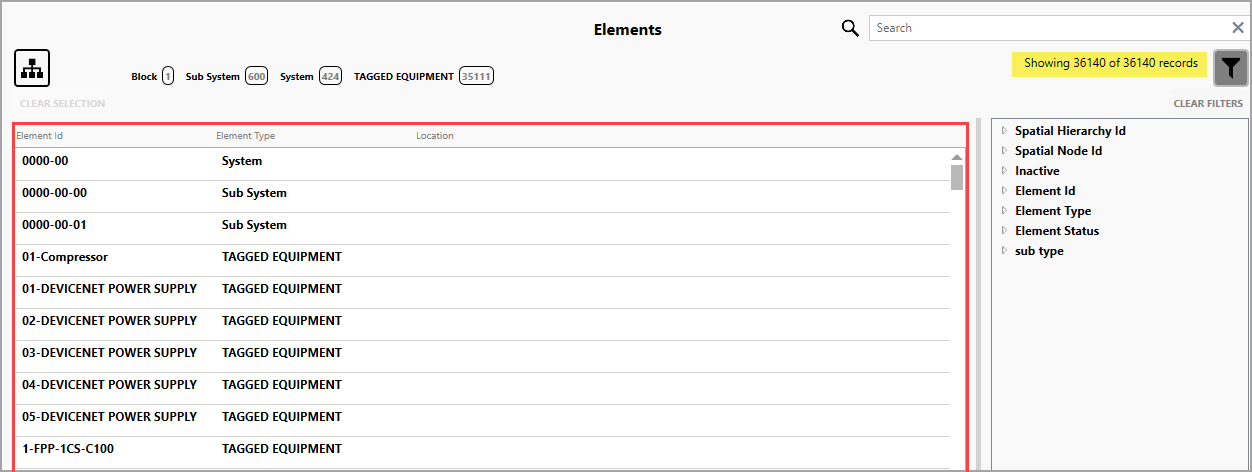Click the scroll up arrow in list
Screen dimensions: 1252x472
point(957,157)
